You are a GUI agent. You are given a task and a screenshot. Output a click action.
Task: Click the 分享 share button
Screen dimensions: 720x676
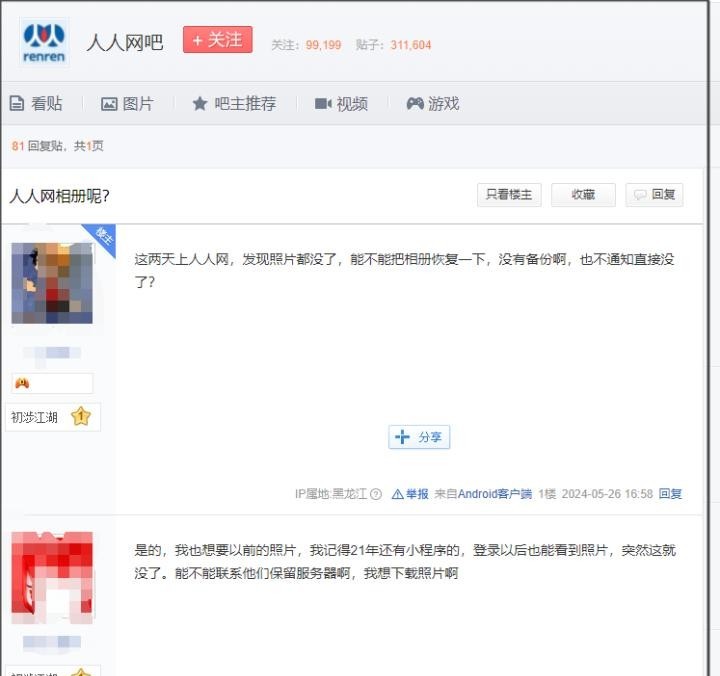click(419, 437)
